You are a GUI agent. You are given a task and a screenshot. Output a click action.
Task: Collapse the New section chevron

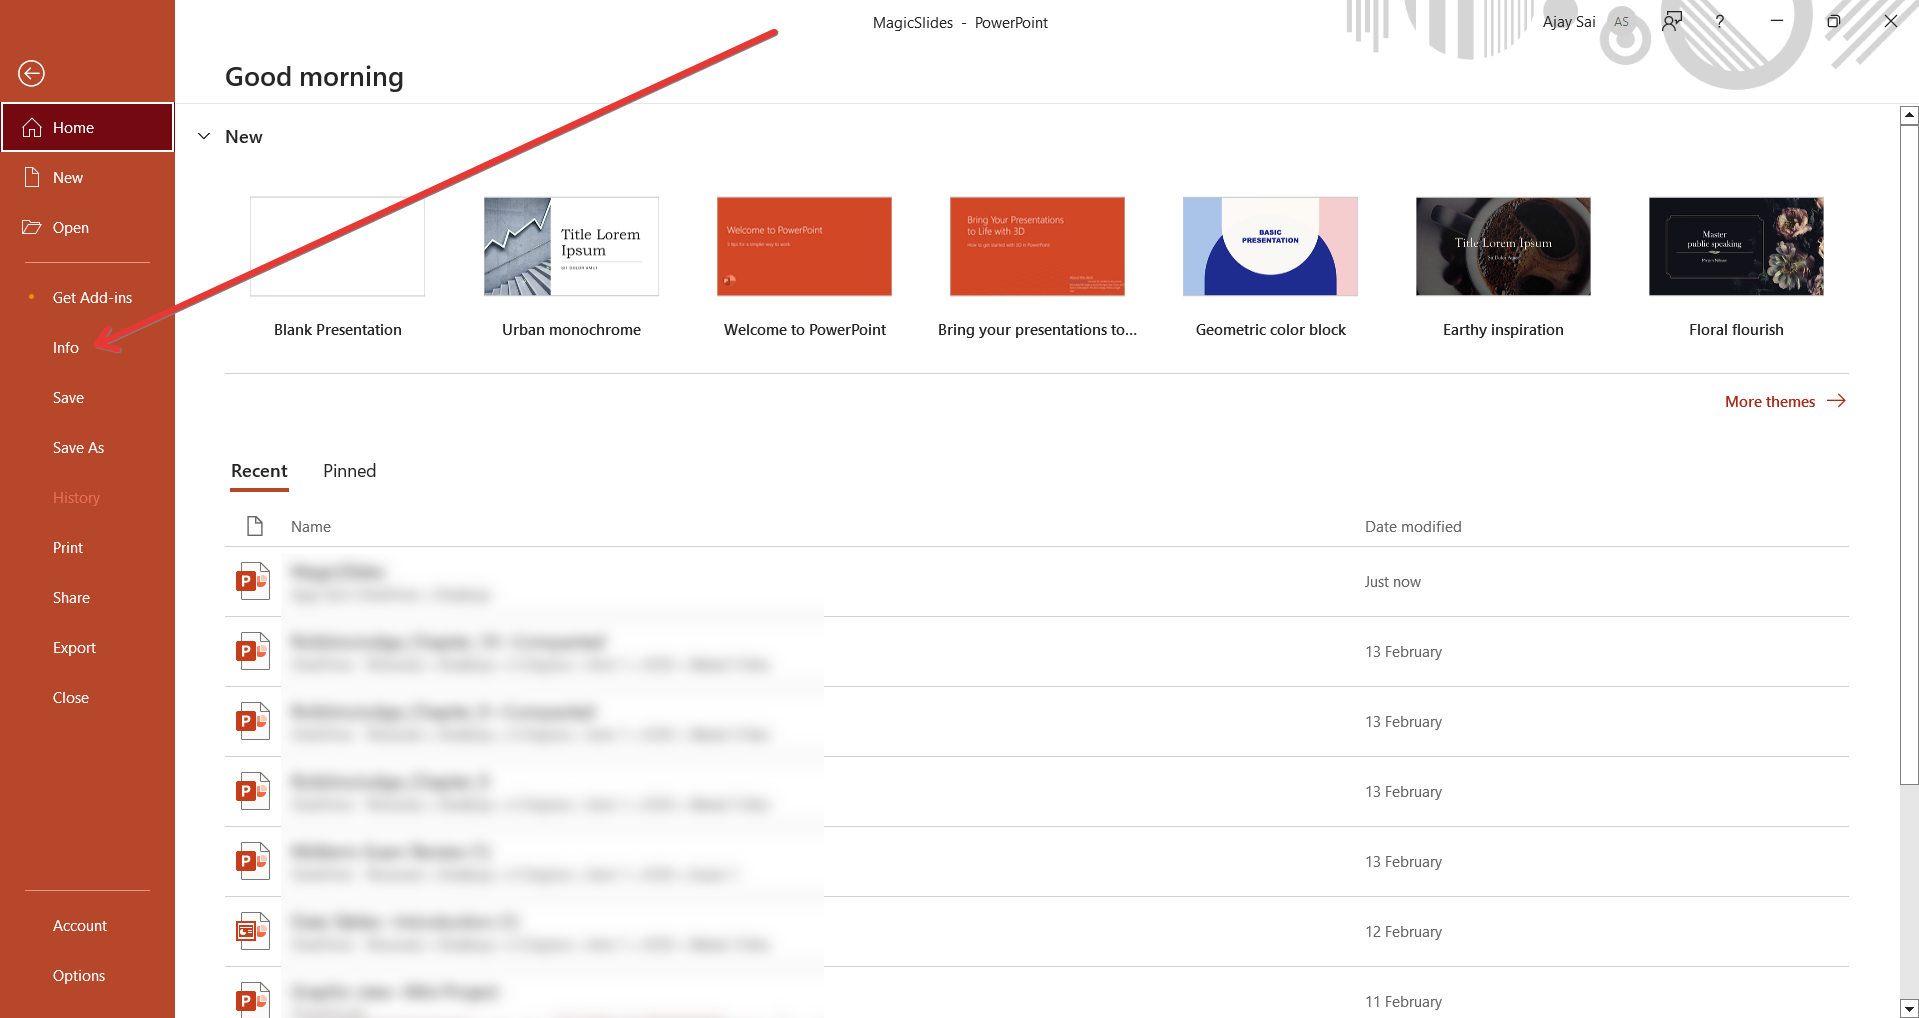pyautogui.click(x=204, y=136)
